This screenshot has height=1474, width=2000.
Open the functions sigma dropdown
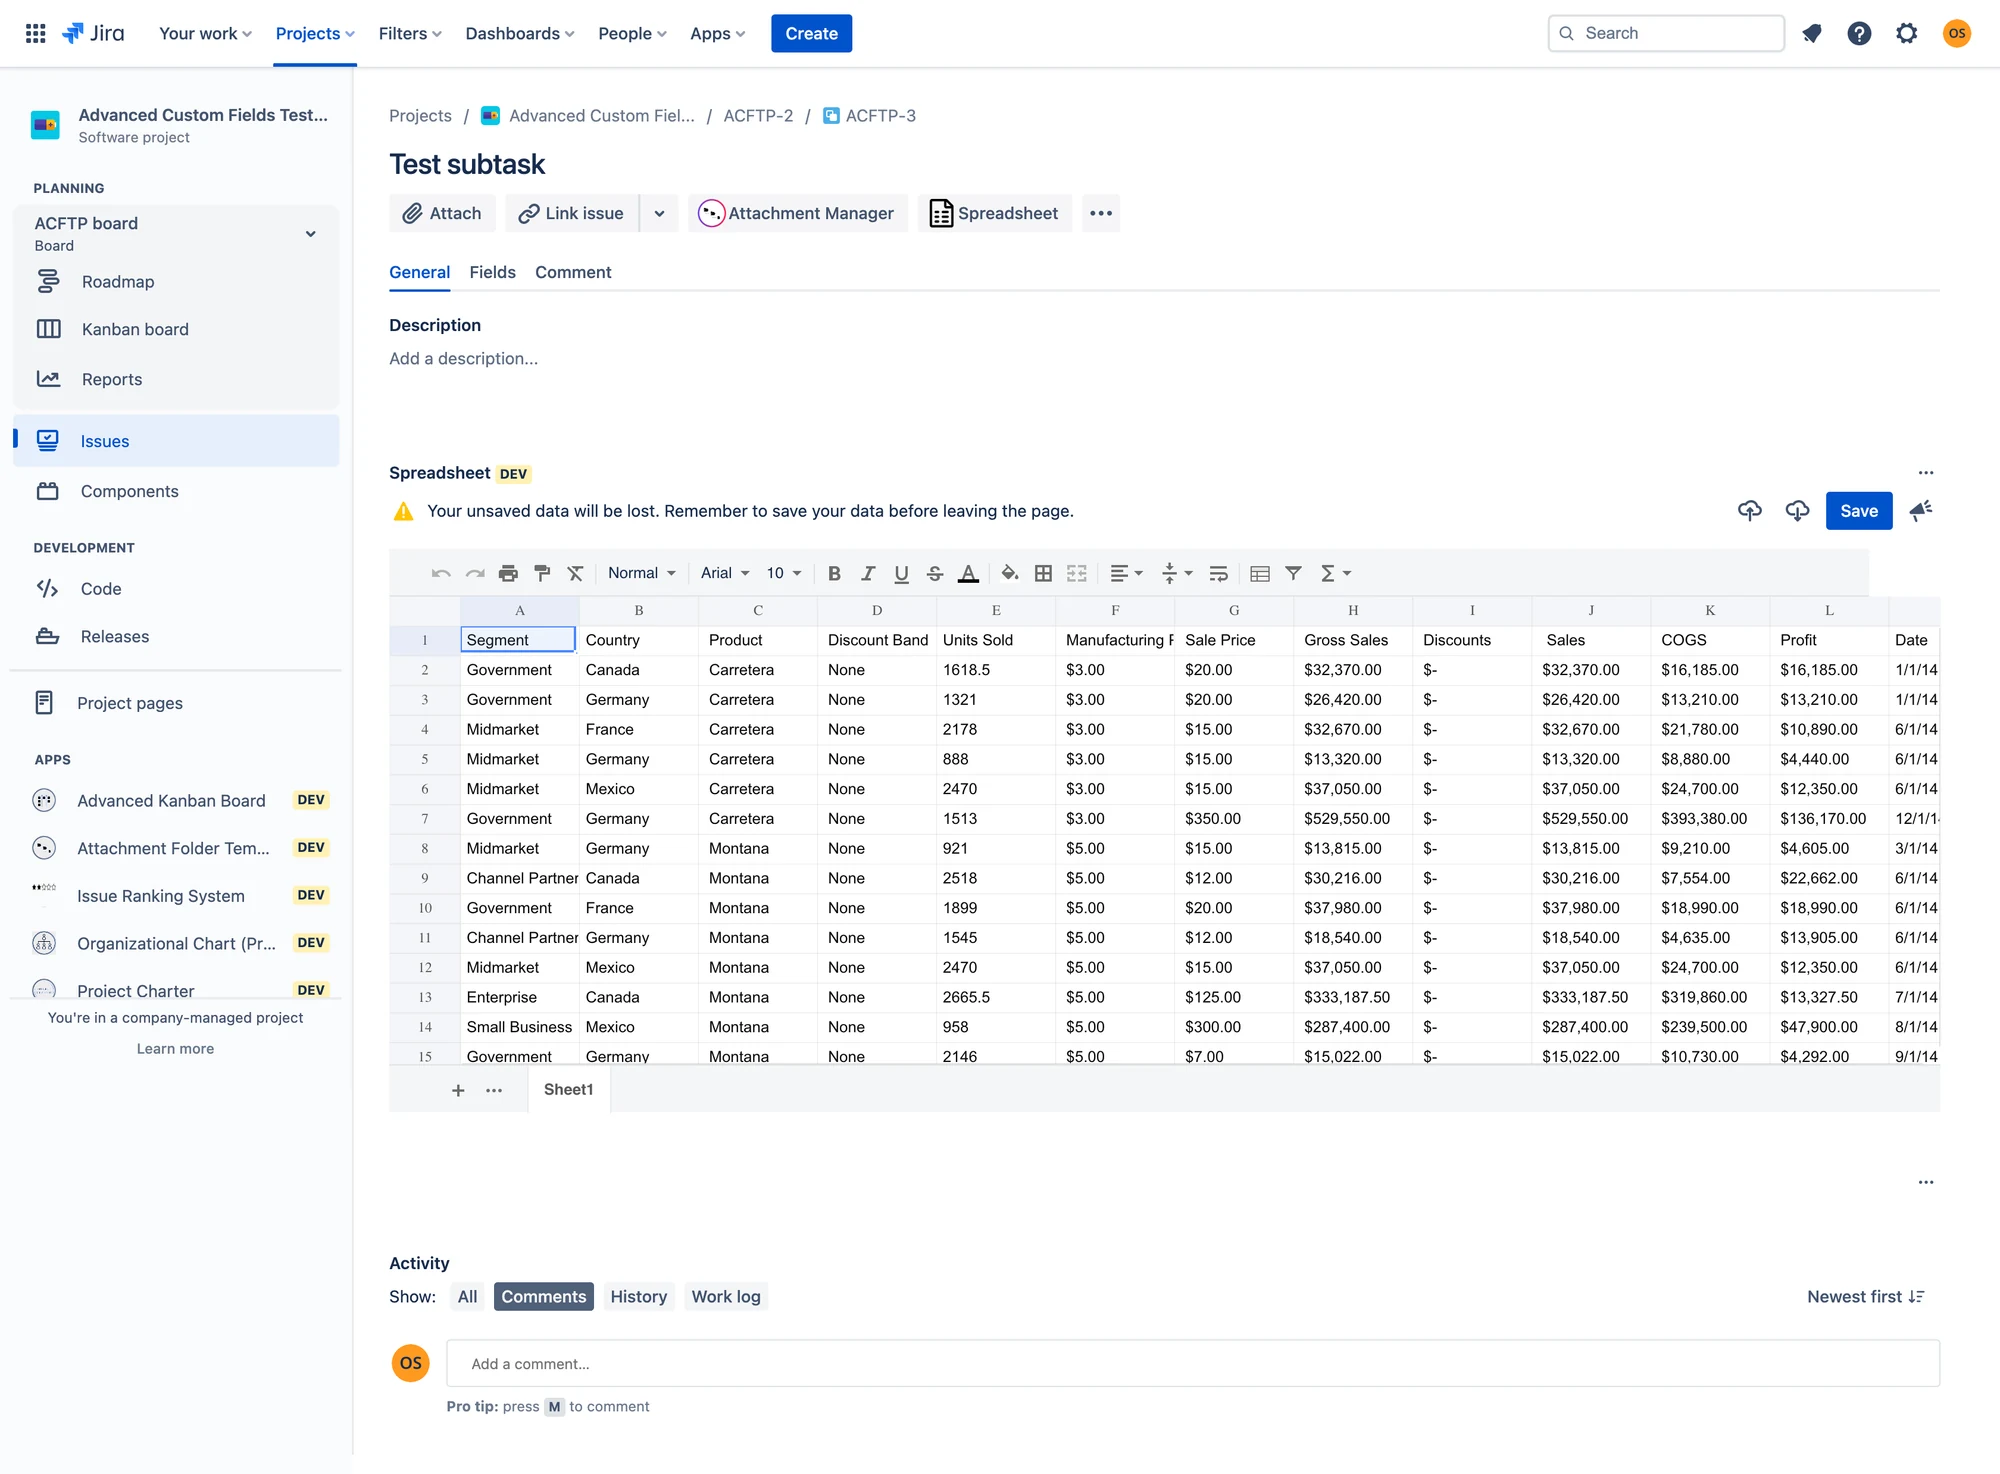tap(1335, 573)
